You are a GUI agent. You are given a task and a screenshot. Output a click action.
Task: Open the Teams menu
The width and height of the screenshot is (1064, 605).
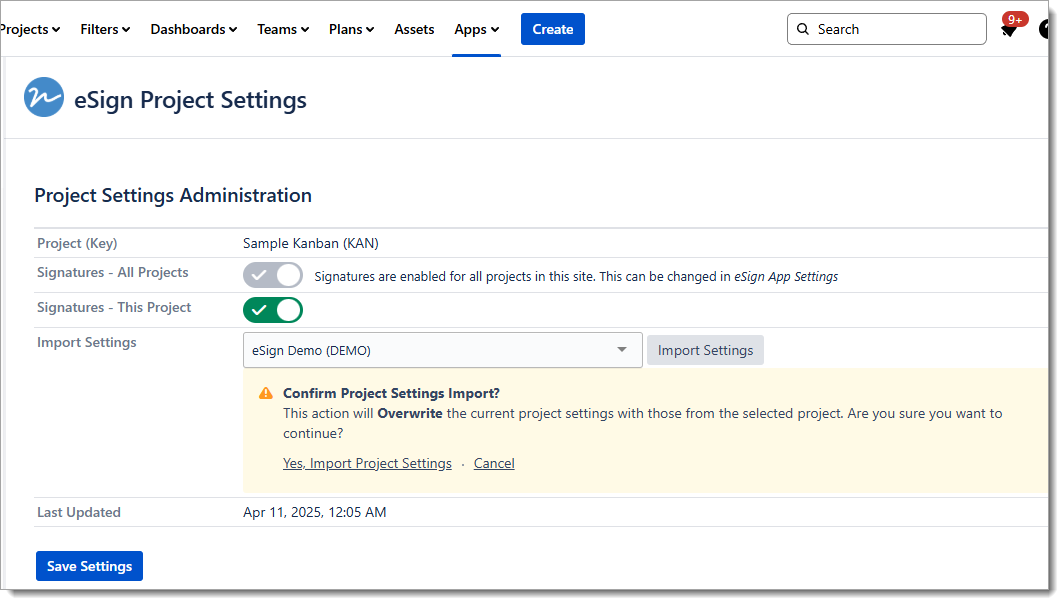[x=283, y=29]
